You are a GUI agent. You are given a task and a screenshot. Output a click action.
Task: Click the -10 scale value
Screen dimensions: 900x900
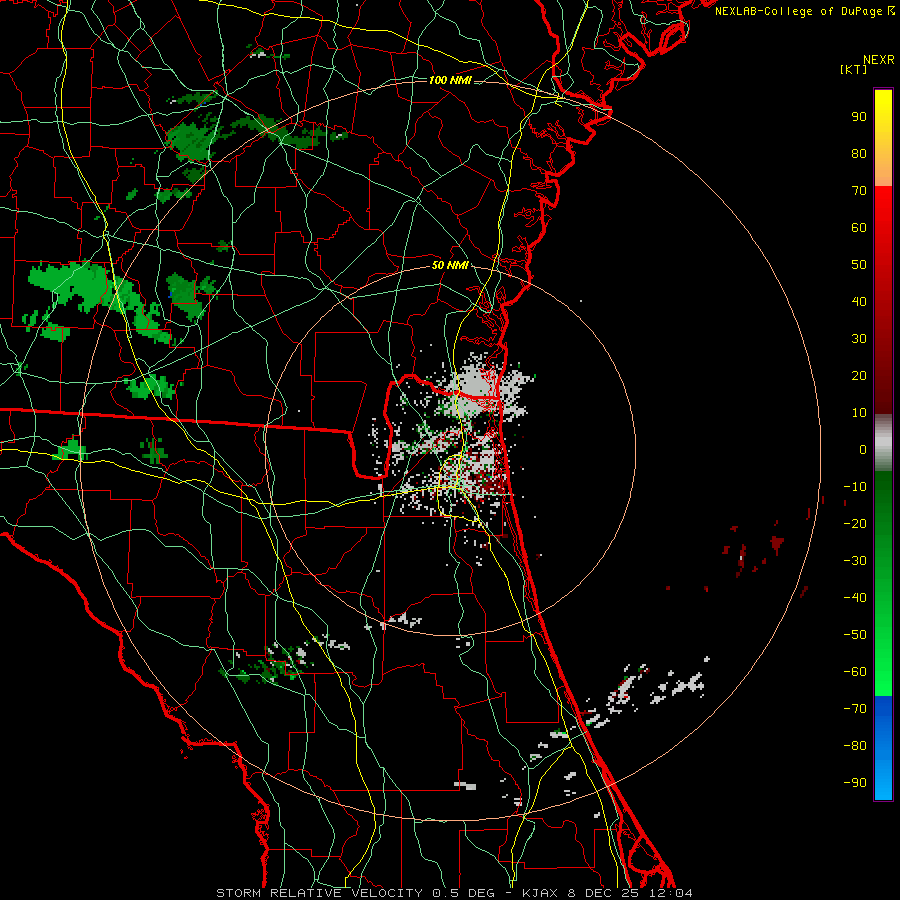[855, 487]
